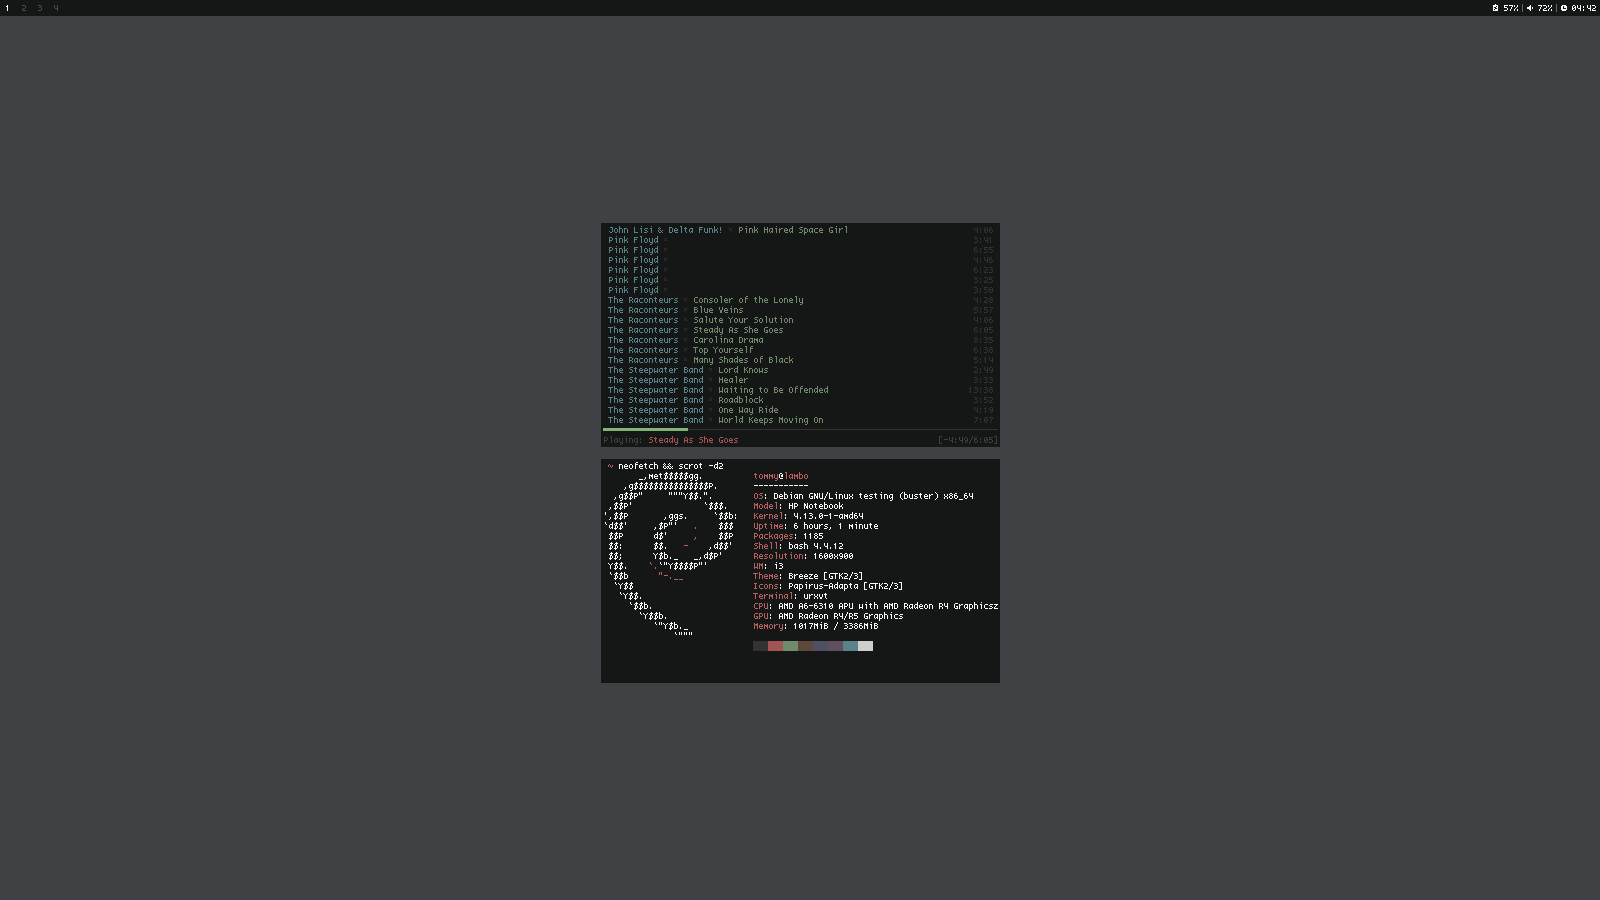Image resolution: width=1600 pixels, height=900 pixels.
Task: Select track Salute Your Solution
Action: 743,320
